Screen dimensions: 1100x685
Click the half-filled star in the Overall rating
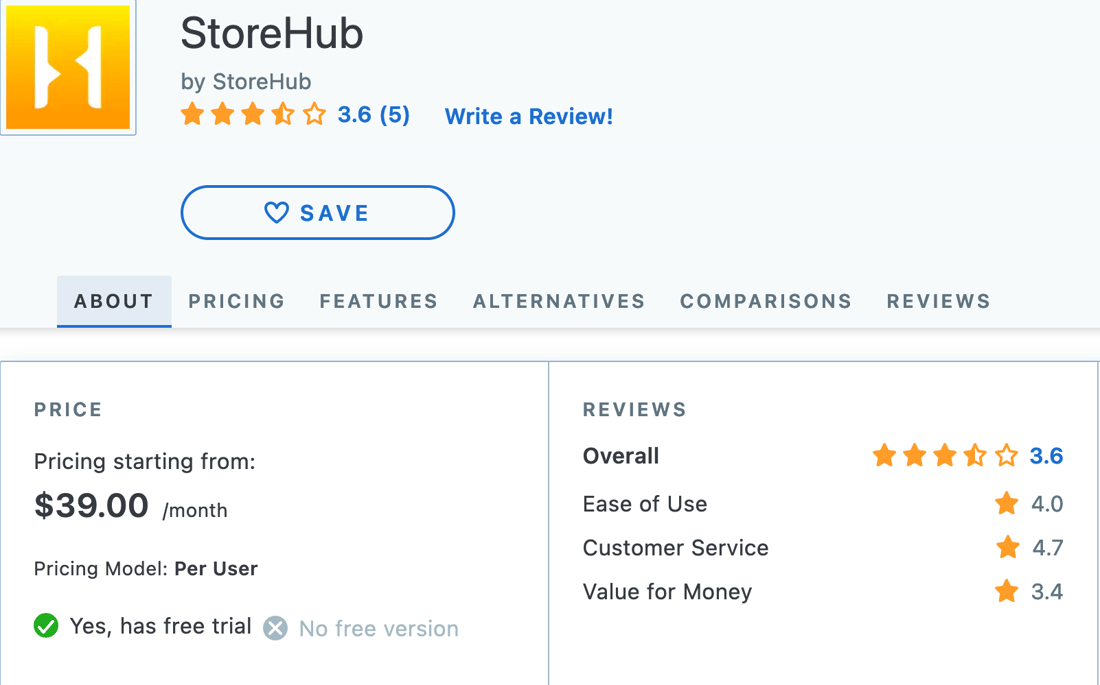pos(975,456)
